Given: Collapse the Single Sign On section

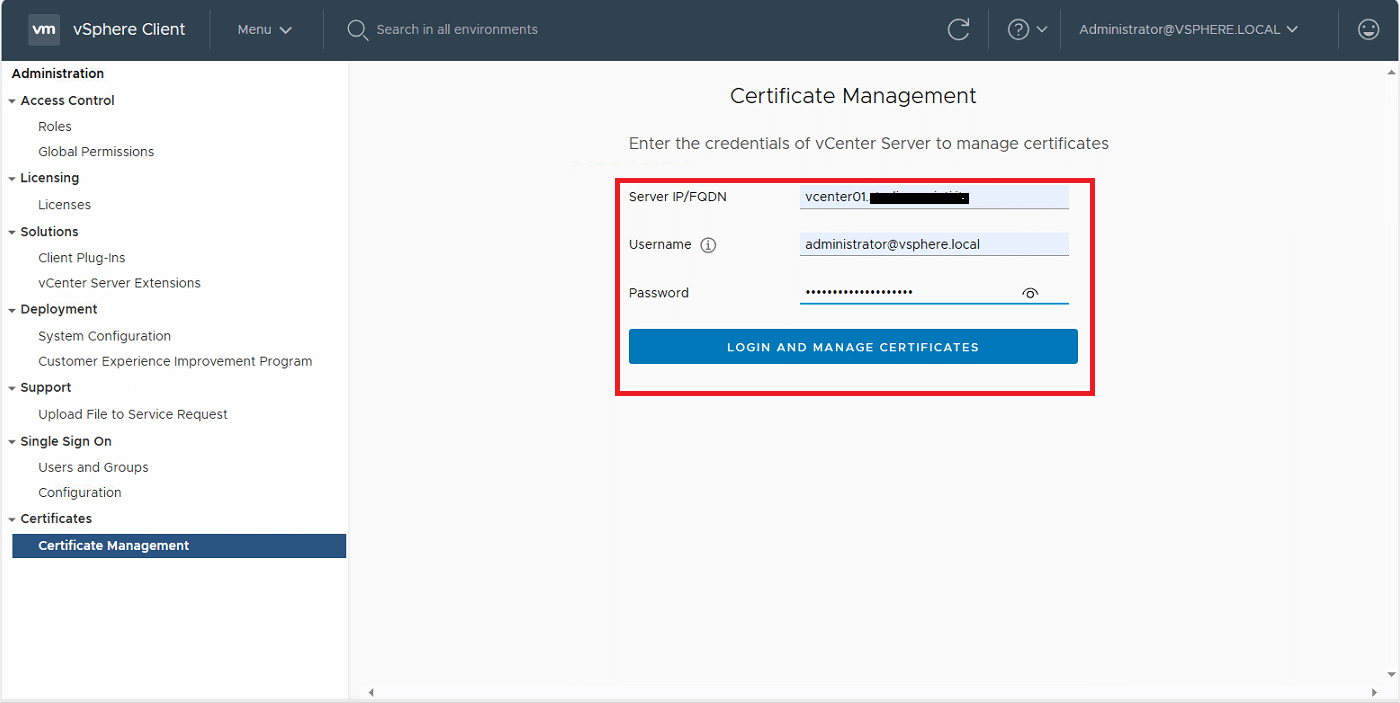Looking at the screenshot, I should (12, 442).
